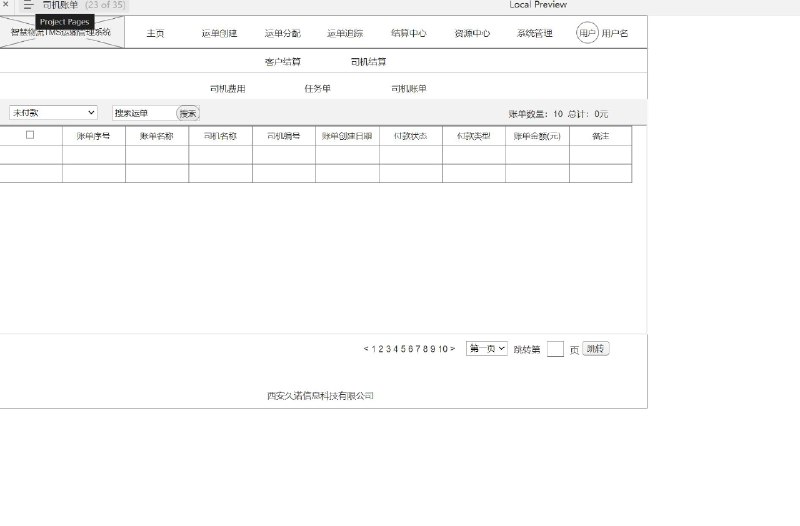Select the 司机账单 sub-tab
Image resolution: width=800 pixels, height=526 pixels.
[x=409, y=89]
